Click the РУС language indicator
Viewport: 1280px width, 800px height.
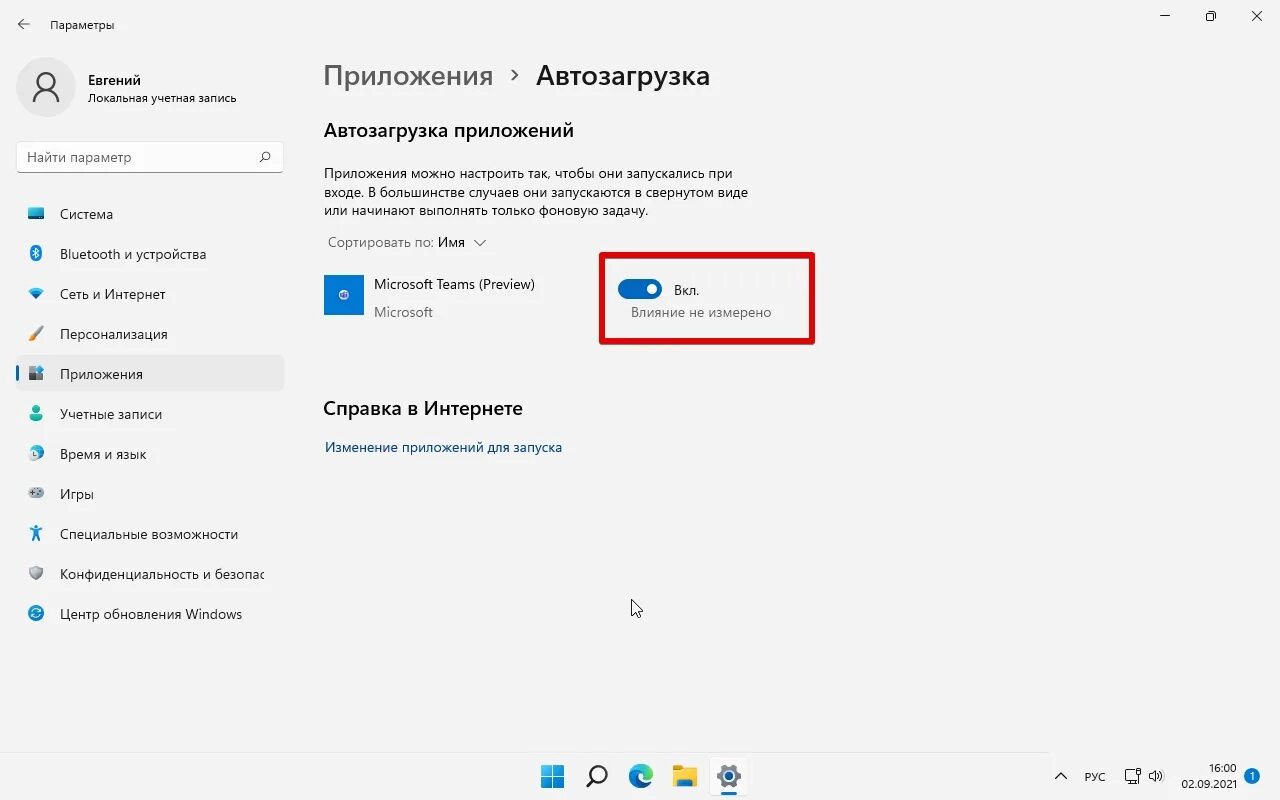coord(1095,777)
